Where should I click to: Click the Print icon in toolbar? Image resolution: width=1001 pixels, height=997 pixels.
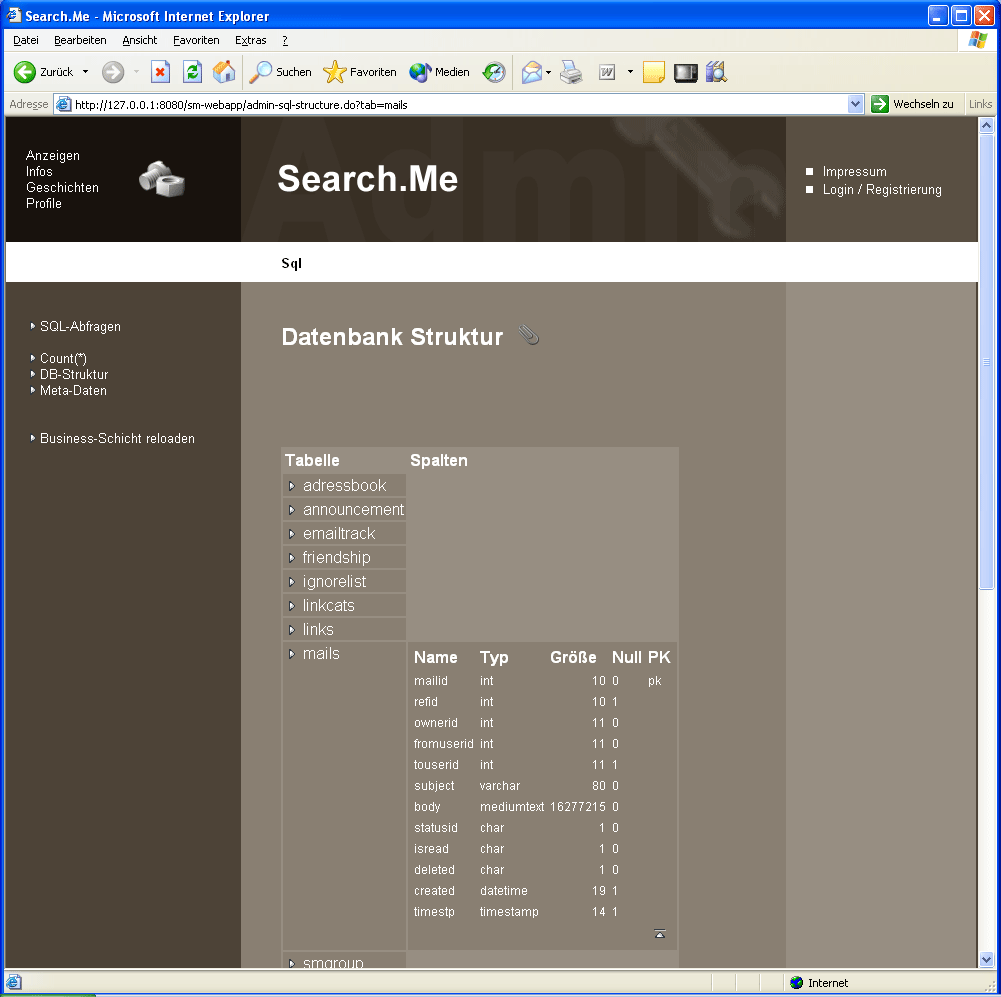tap(571, 72)
